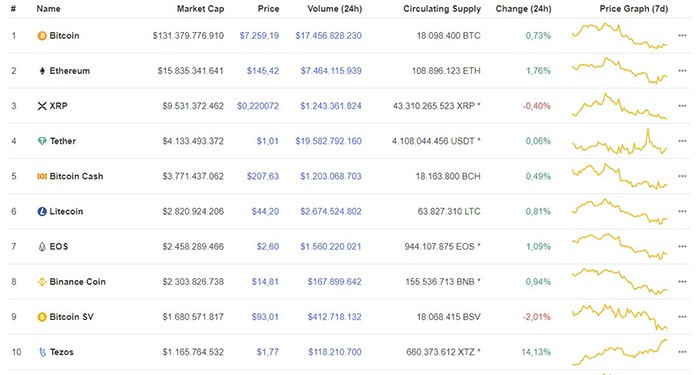Open the XRP coin name link
This screenshot has height=375, width=700.
(x=58, y=106)
